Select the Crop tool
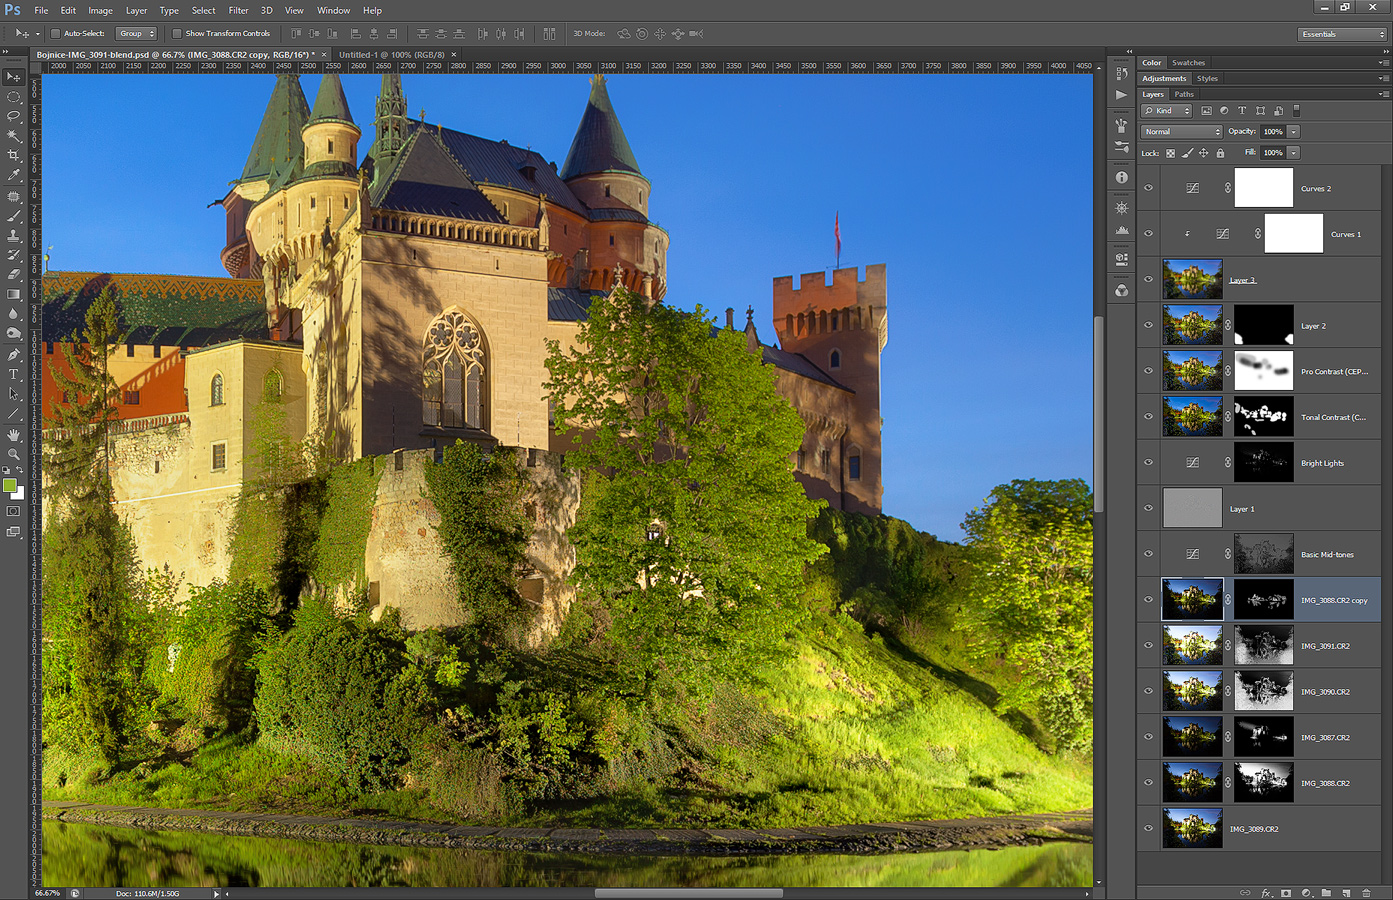This screenshot has height=900, width=1393. (x=13, y=156)
